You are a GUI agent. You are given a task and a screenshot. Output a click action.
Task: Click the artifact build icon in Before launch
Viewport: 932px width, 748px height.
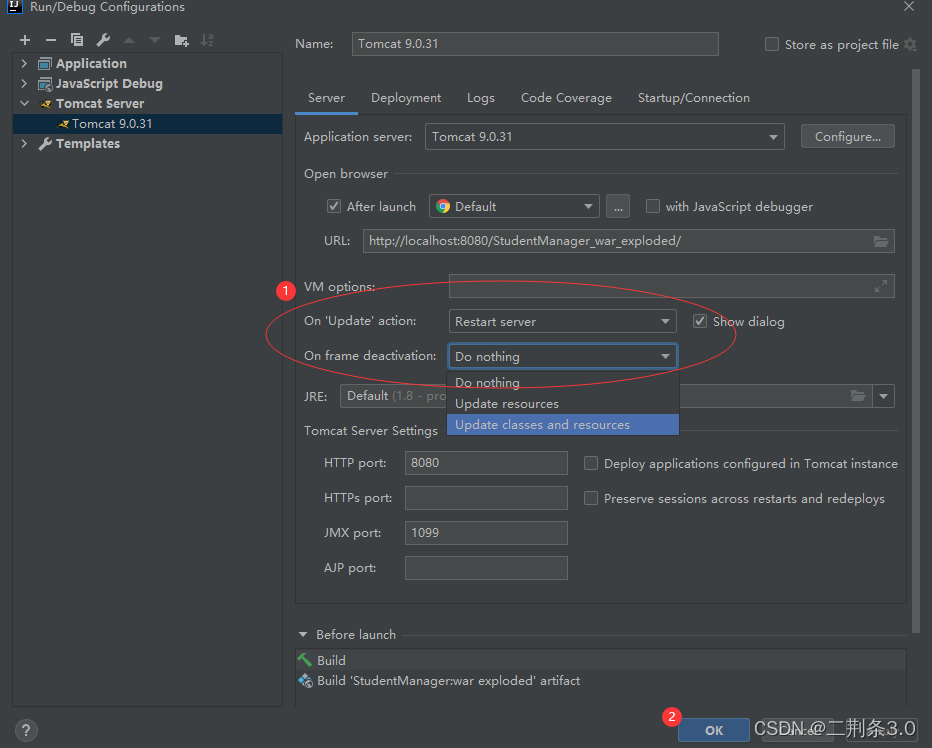(x=306, y=681)
